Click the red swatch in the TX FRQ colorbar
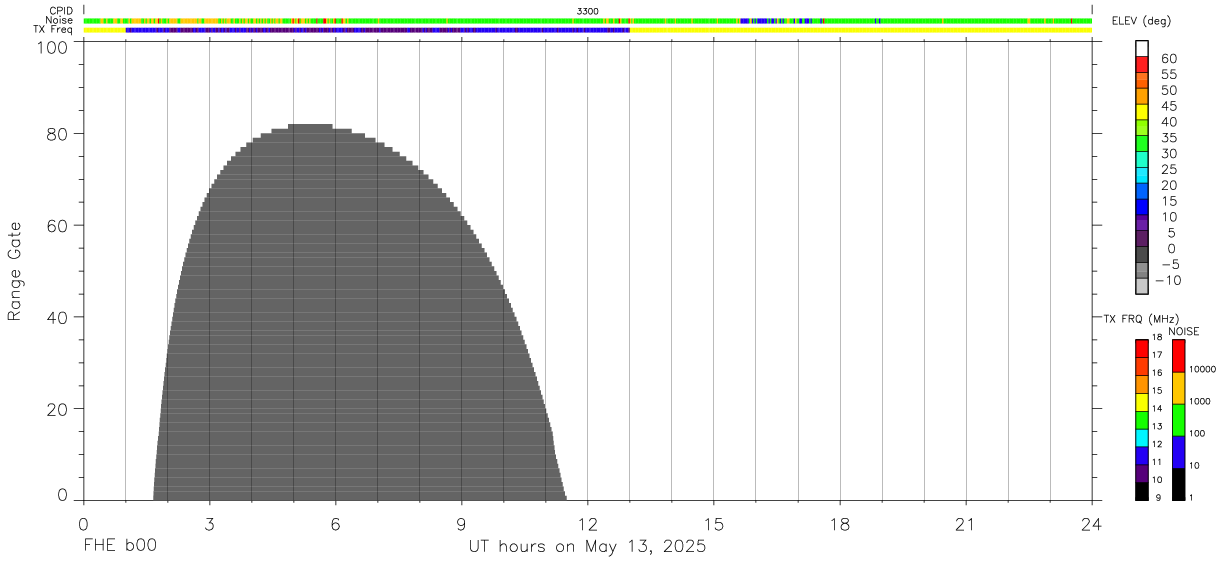This screenshot has width=1228, height=567. point(1142,347)
